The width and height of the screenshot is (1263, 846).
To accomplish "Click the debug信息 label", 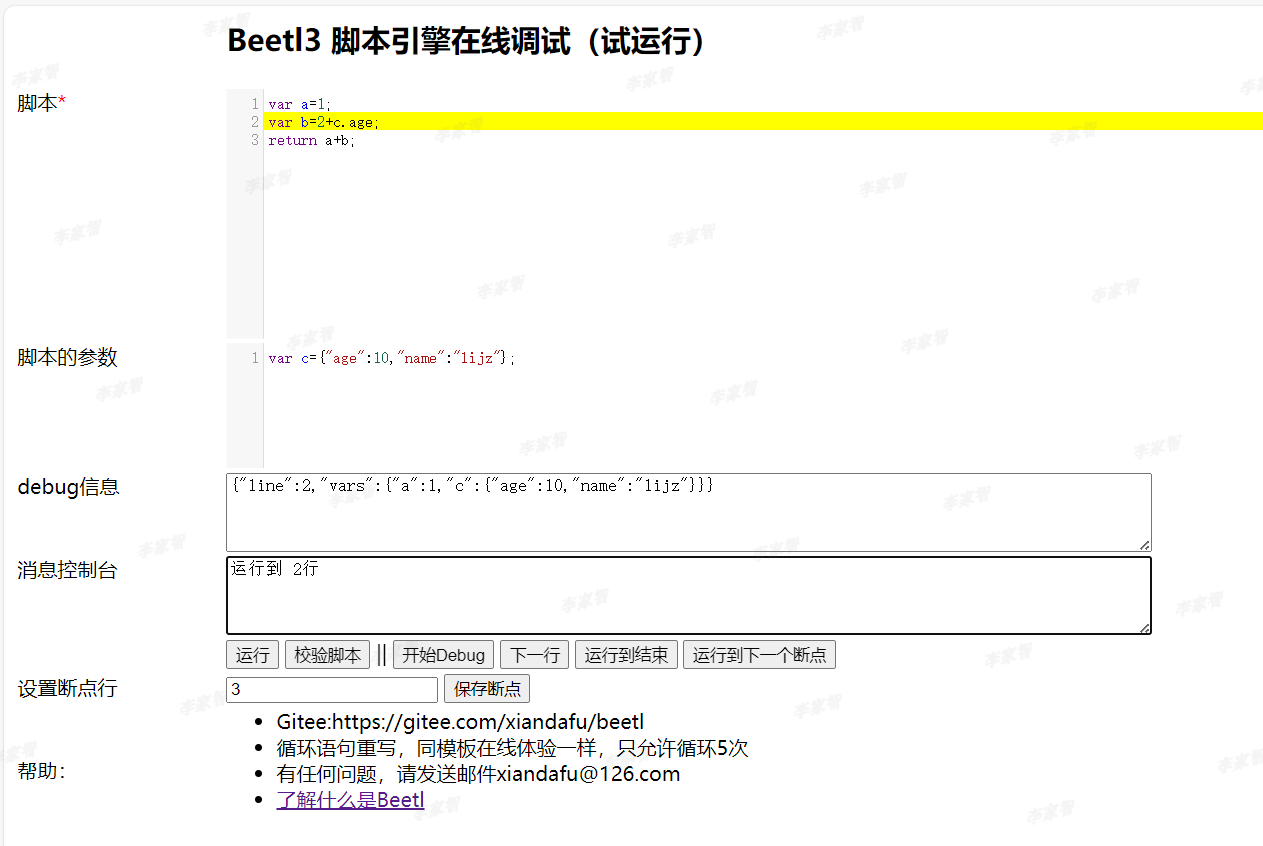I will tap(68, 487).
